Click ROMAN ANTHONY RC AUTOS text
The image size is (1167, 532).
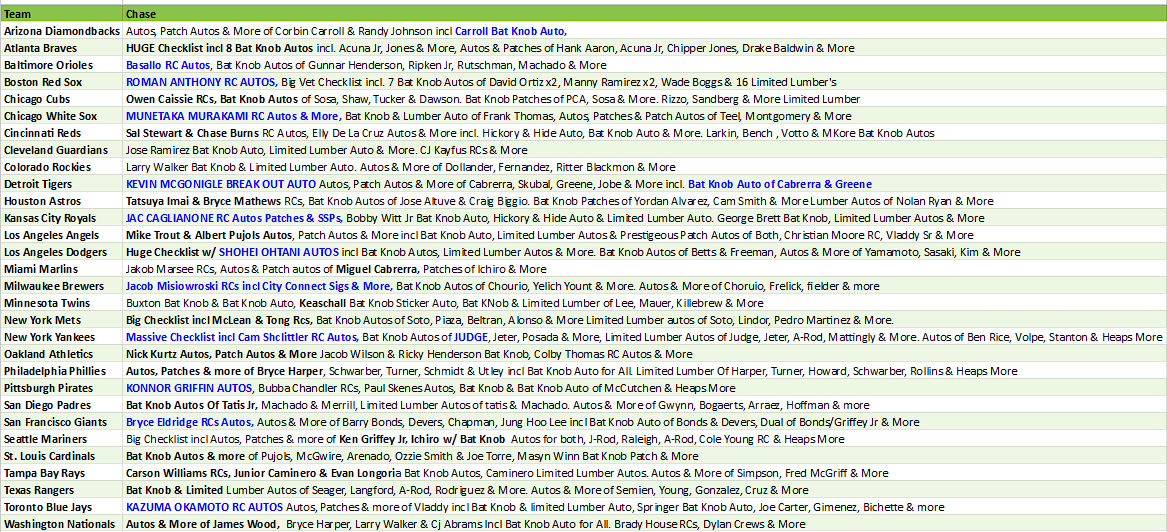202,82
